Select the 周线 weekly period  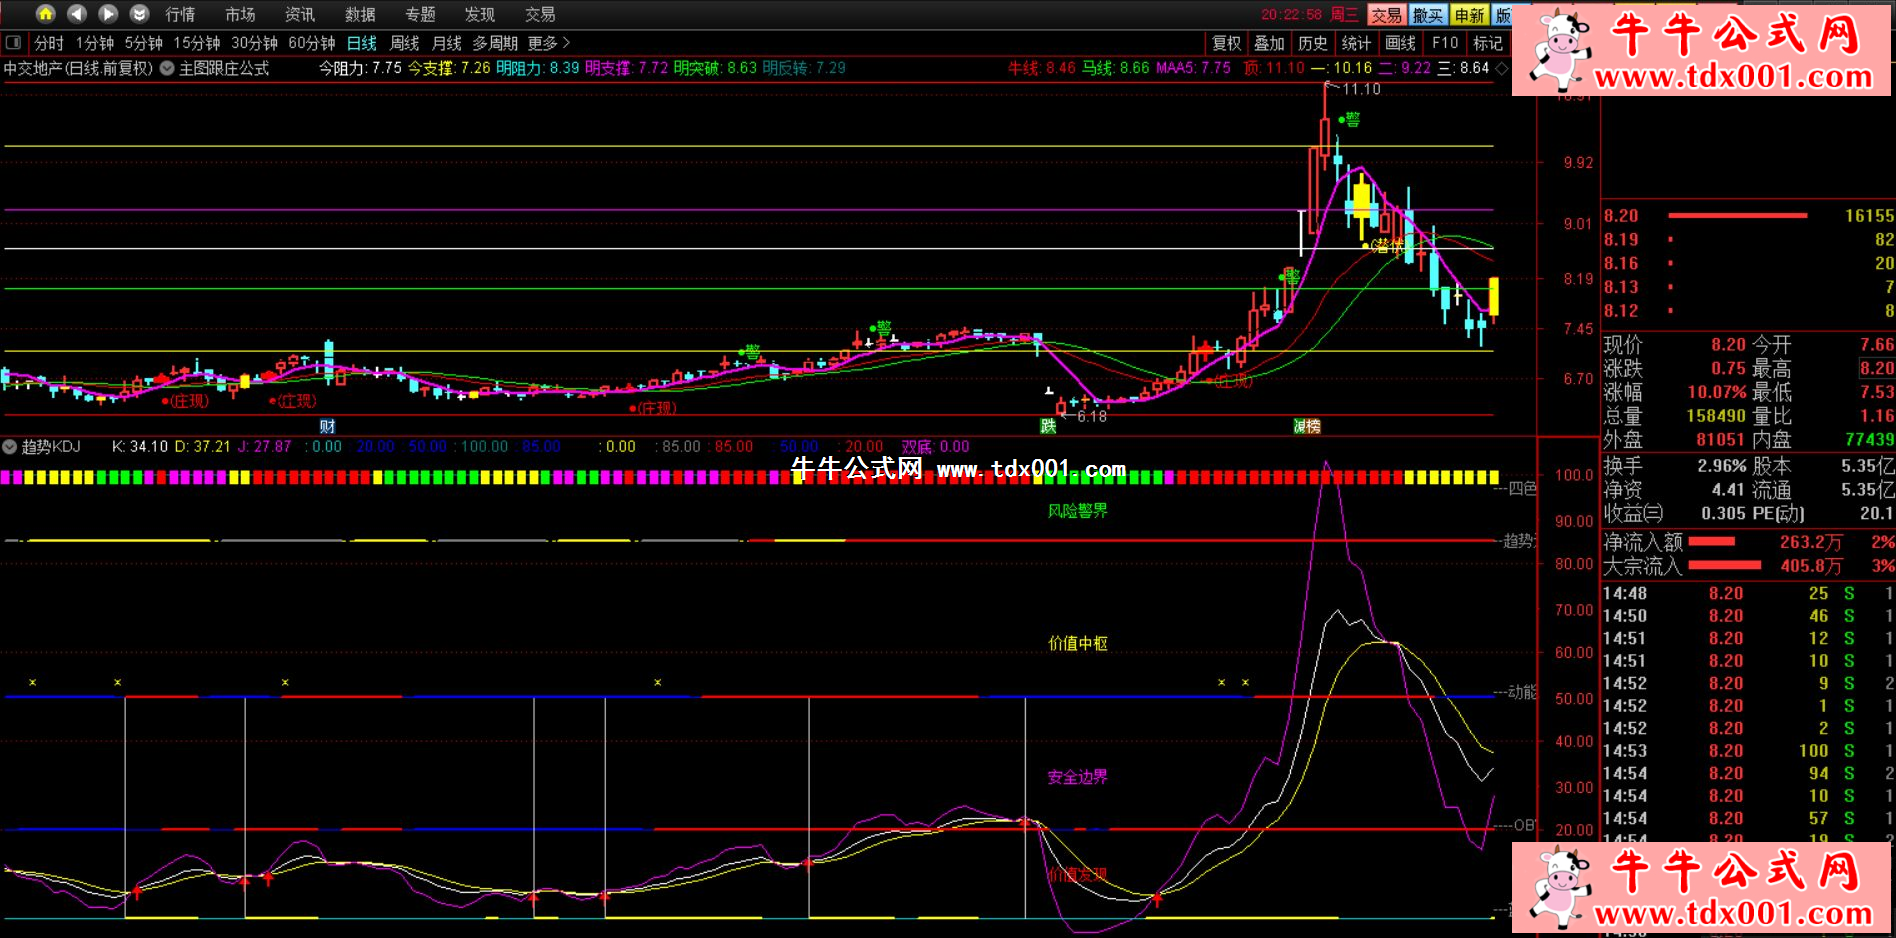click(x=405, y=43)
